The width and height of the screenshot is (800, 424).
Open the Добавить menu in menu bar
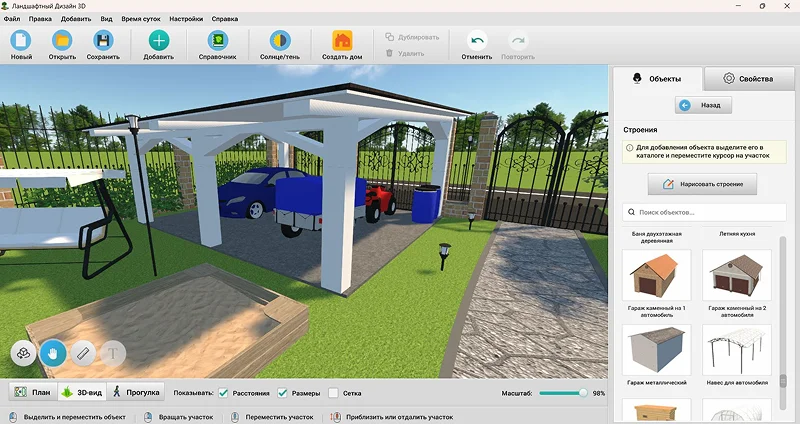pos(76,19)
